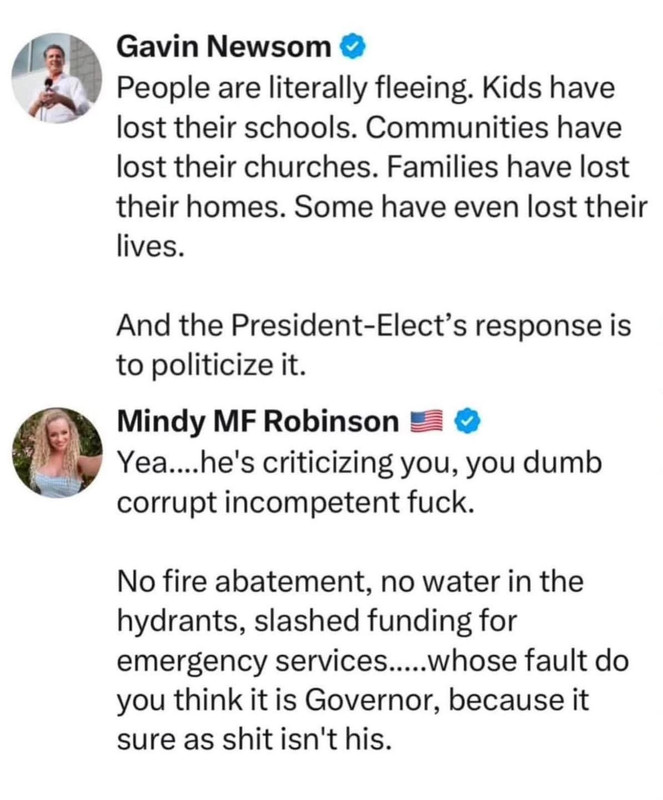Select the line "People are literally fleeing. Kids have"
The width and height of the screenshot is (663, 800).
(365, 88)
